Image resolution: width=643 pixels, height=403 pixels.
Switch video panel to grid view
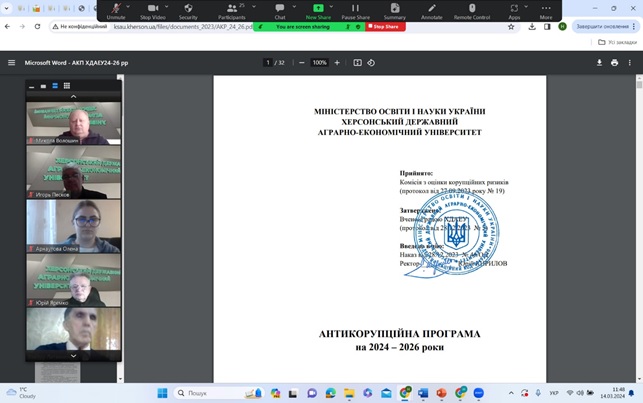coord(67,86)
